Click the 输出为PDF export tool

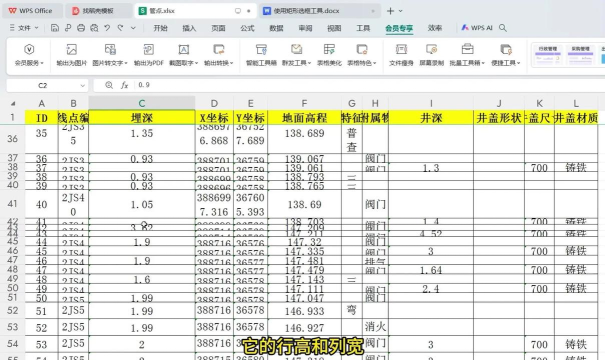click(x=149, y=54)
